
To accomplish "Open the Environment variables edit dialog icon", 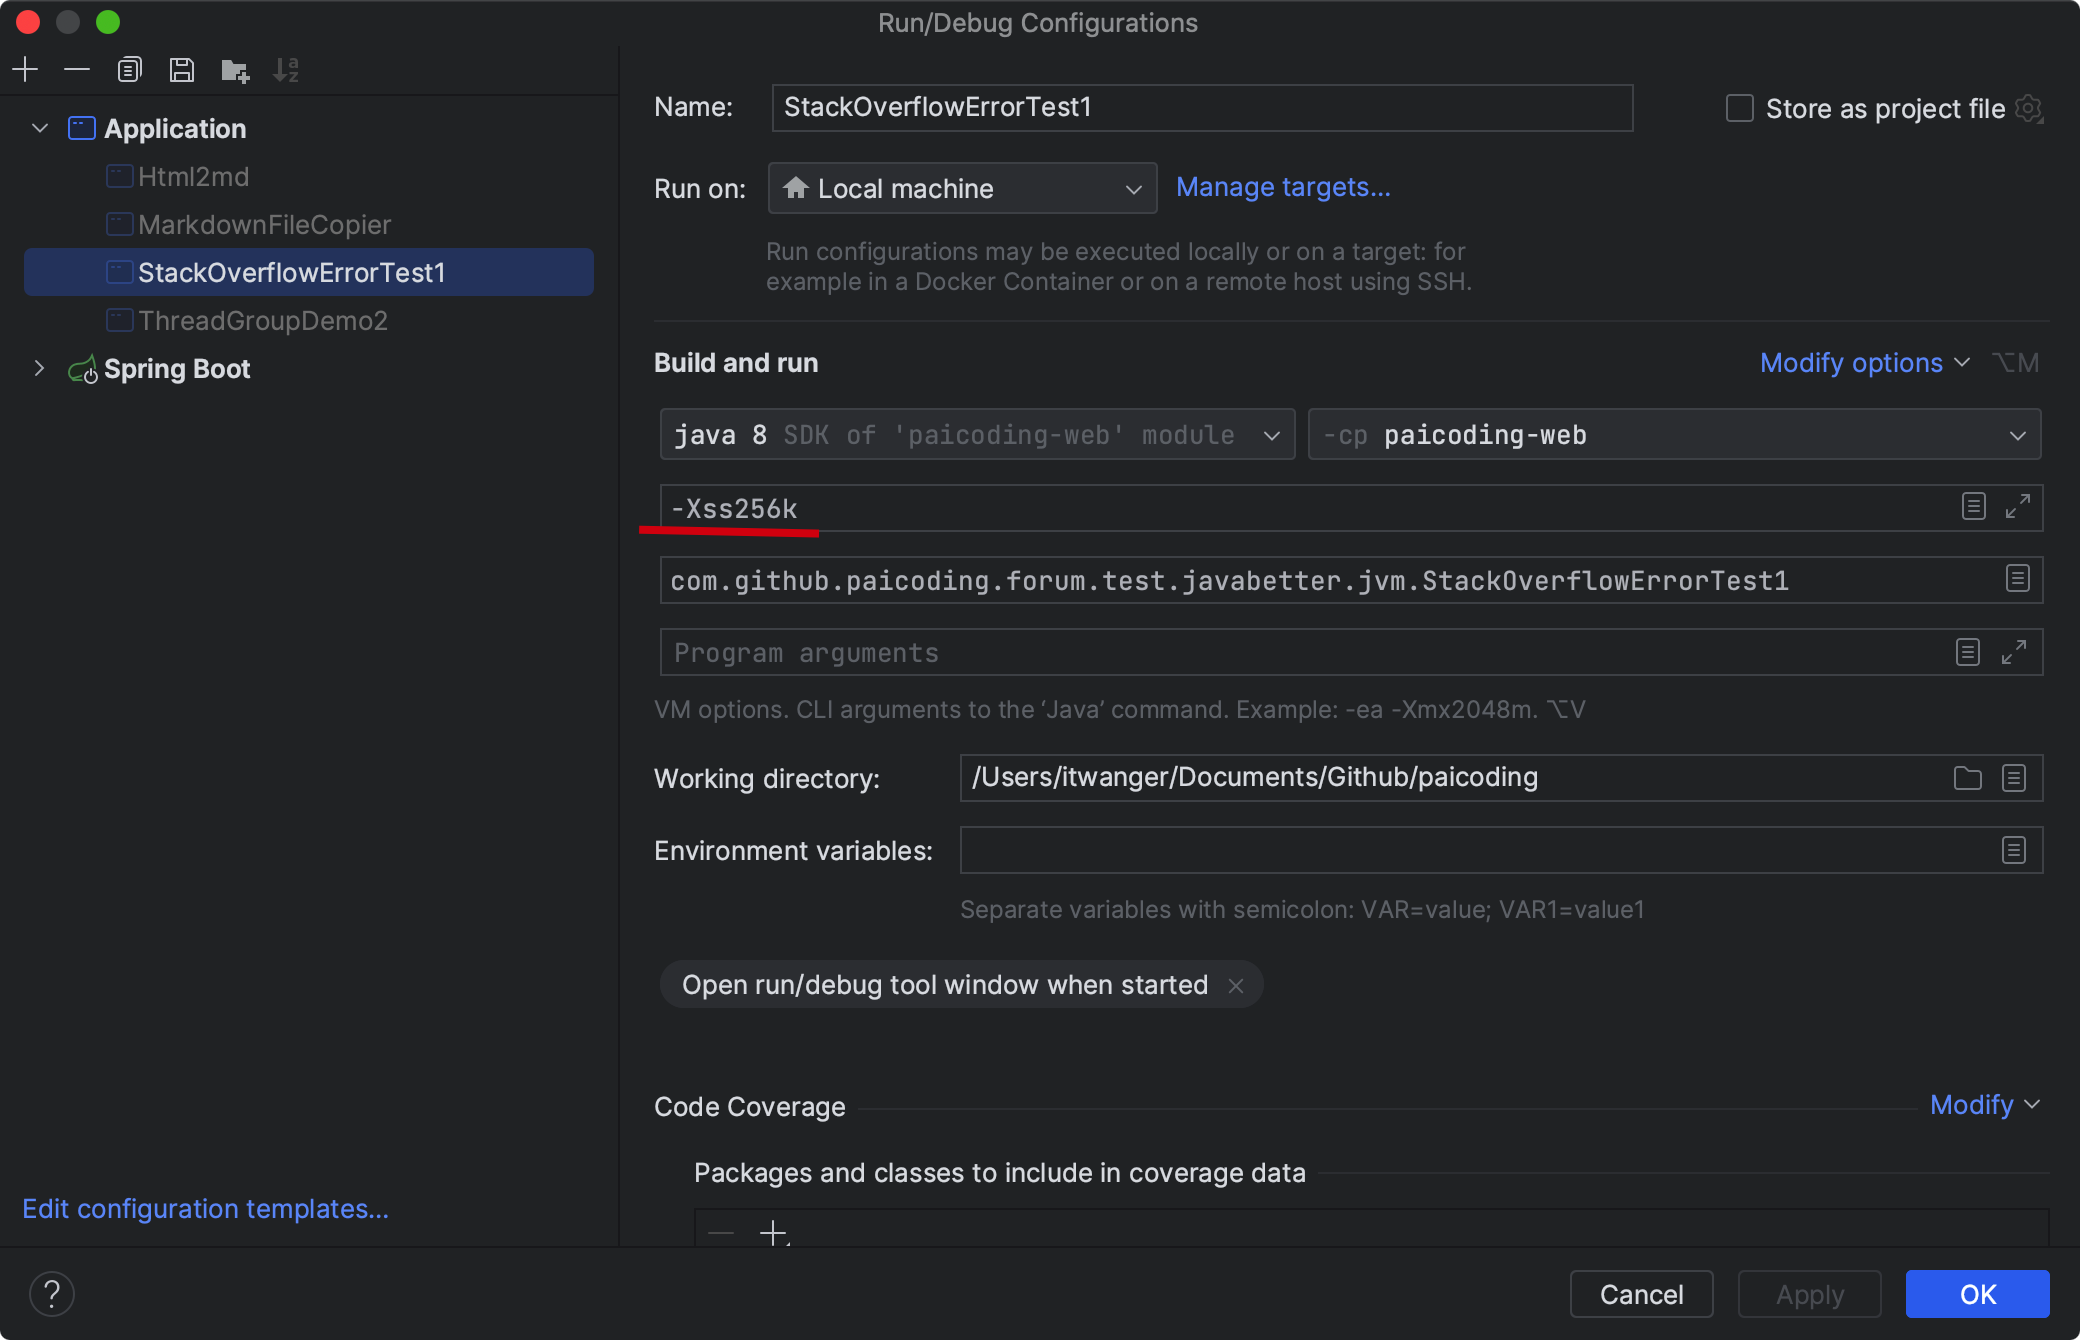I will pyautogui.click(x=2014, y=851).
